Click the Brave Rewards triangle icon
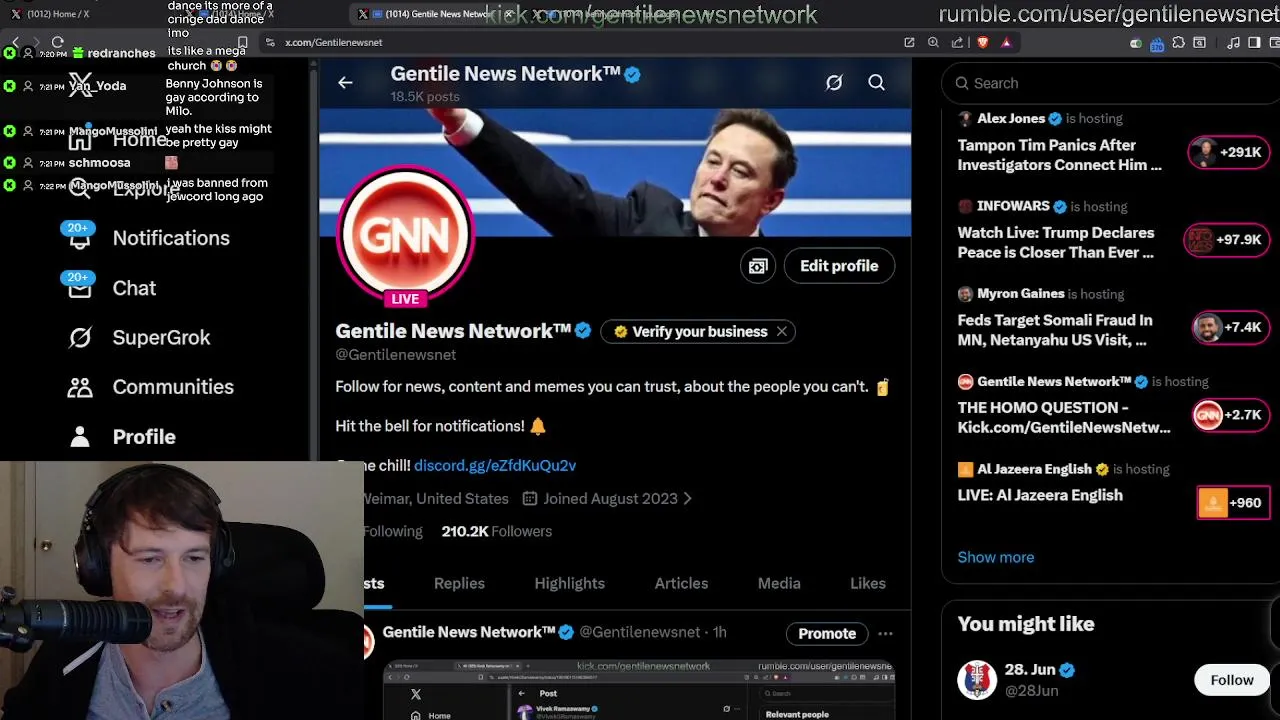This screenshot has width=1280, height=720. tap(1006, 43)
